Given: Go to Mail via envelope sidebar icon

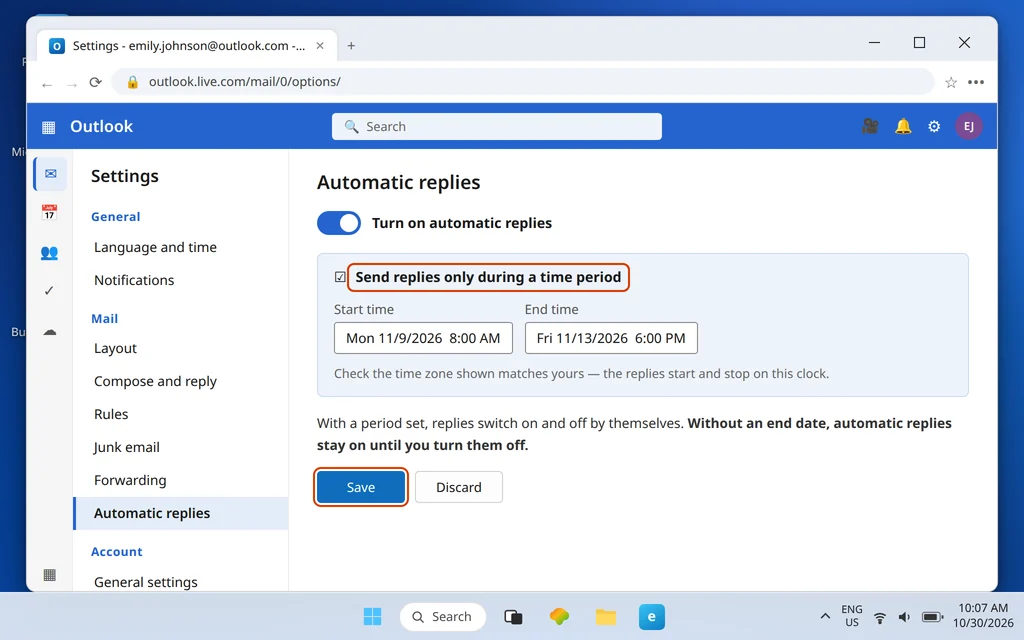Looking at the screenshot, I should tap(50, 174).
